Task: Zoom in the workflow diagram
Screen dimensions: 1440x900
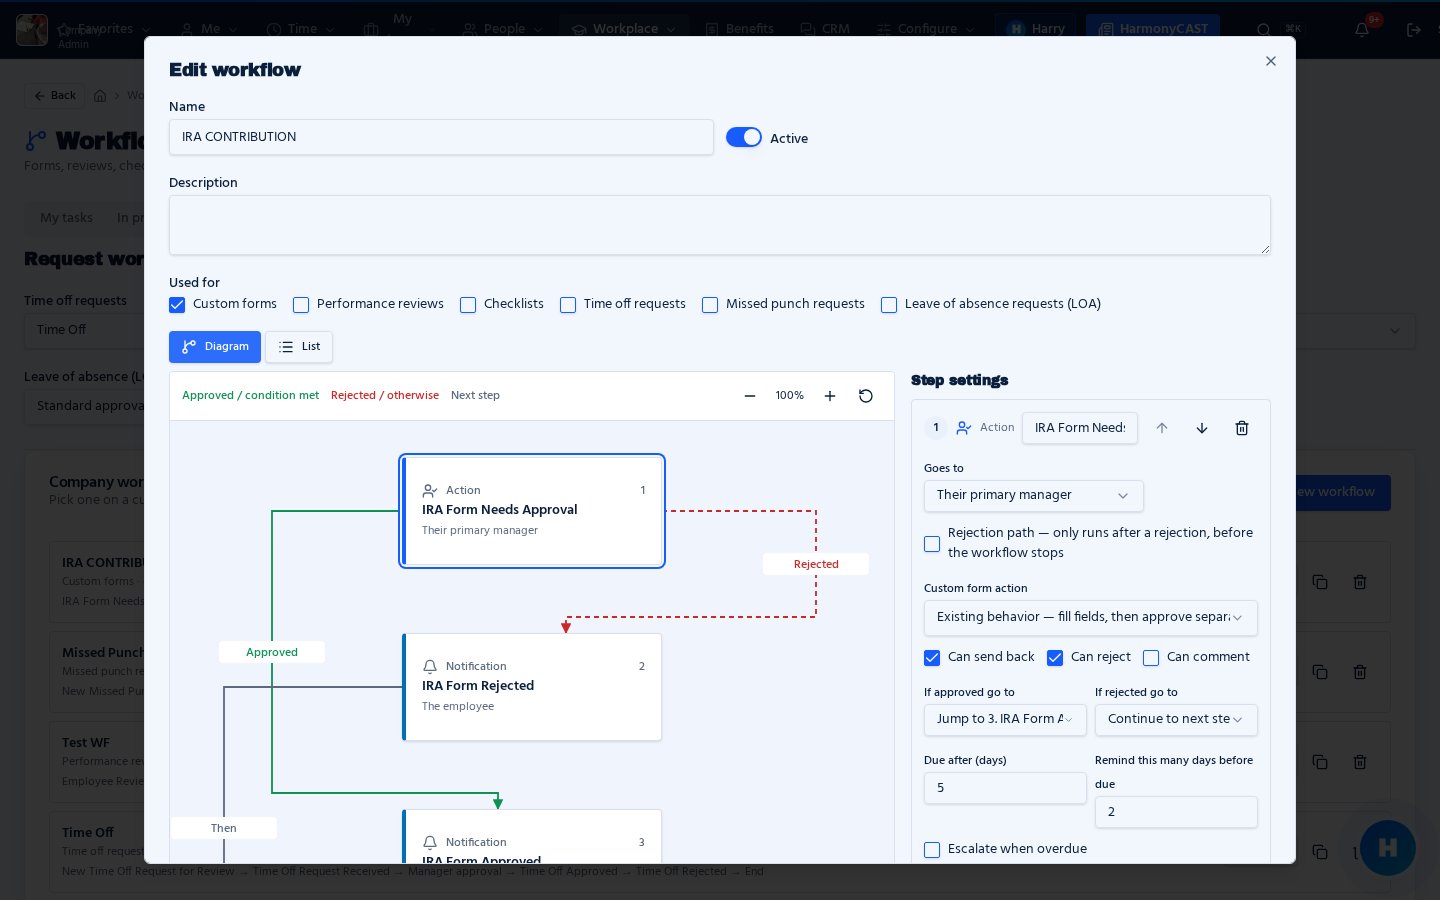Action: [830, 396]
